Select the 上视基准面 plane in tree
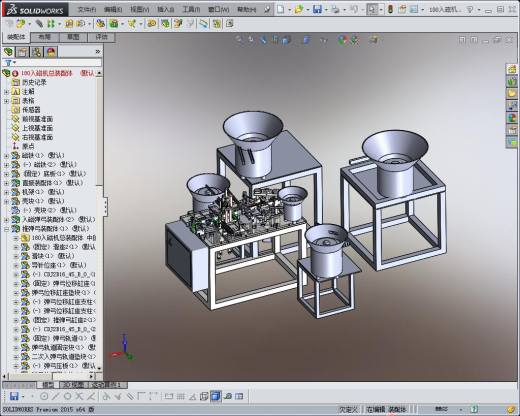Viewport: 520px width, 416px height. click(x=37, y=128)
